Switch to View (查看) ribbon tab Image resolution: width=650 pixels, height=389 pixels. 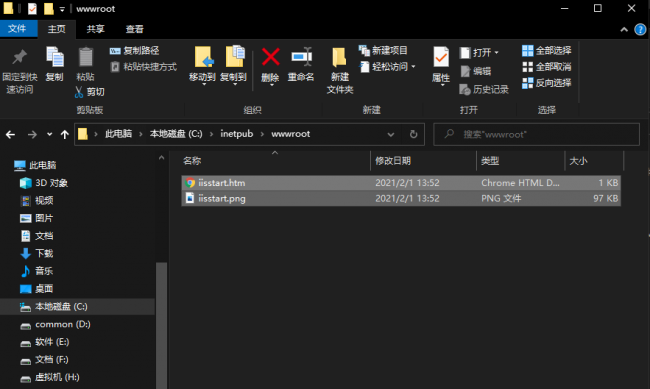point(134,29)
